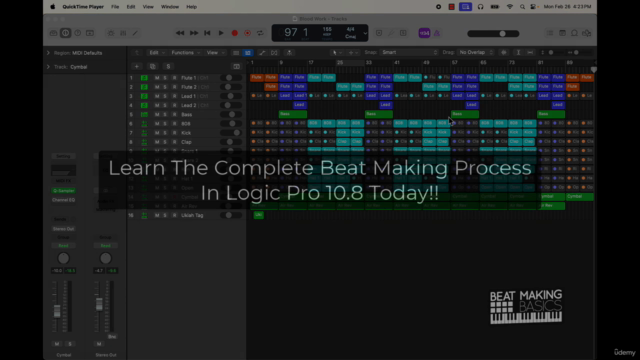Toggle the Metronome click
Image resolution: width=640 pixels, height=360 pixels.
[437, 33]
